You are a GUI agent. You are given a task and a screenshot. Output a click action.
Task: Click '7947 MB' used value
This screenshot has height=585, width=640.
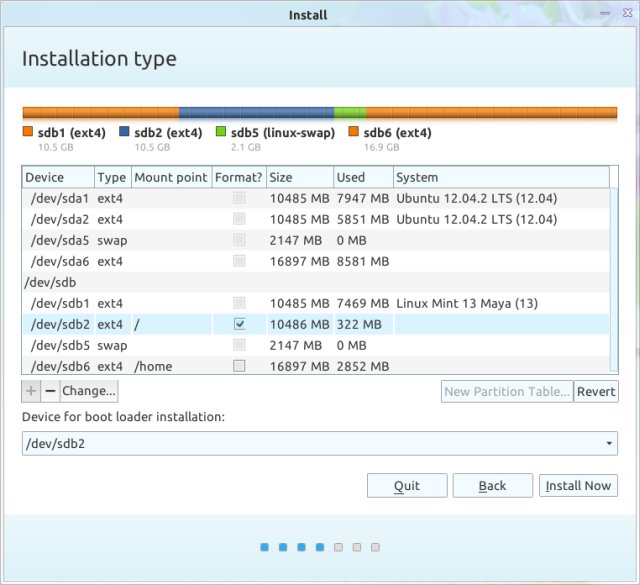363,198
